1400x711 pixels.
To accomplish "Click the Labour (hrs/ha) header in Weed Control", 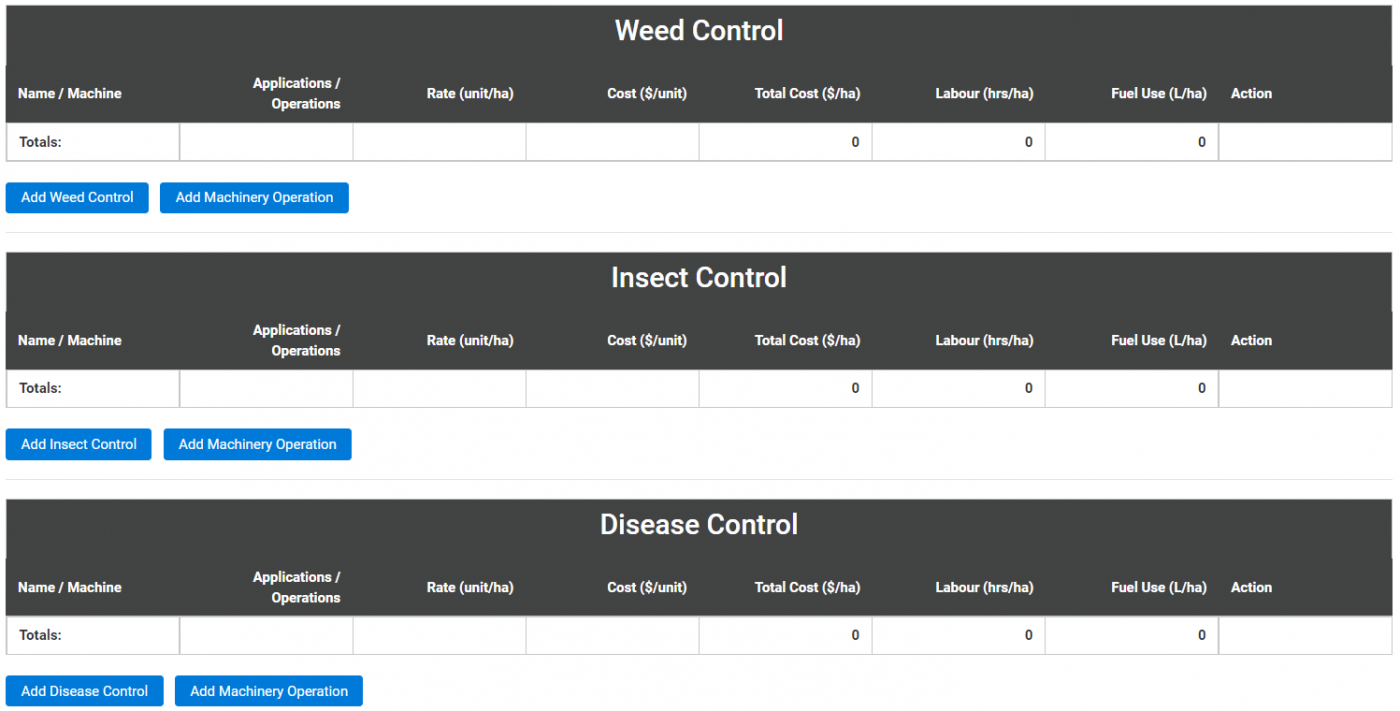I will click(x=984, y=93).
